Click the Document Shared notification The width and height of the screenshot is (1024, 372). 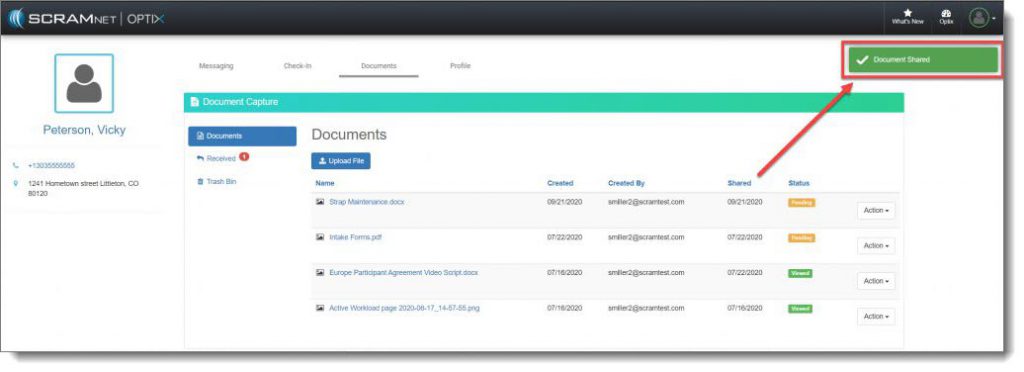[x=923, y=60]
